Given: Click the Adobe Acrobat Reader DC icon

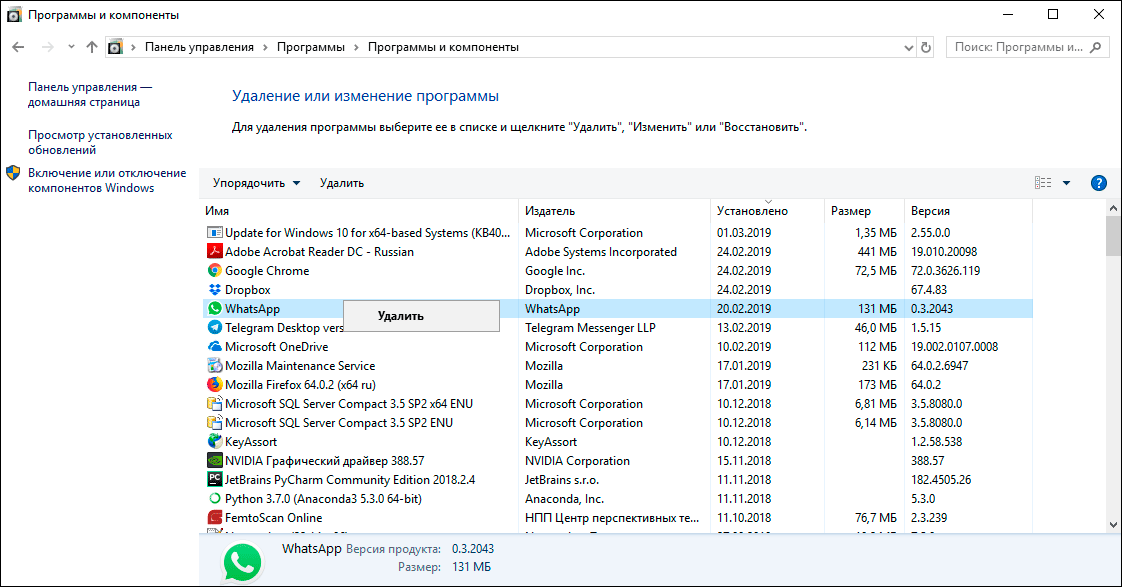Looking at the screenshot, I should (x=215, y=251).
